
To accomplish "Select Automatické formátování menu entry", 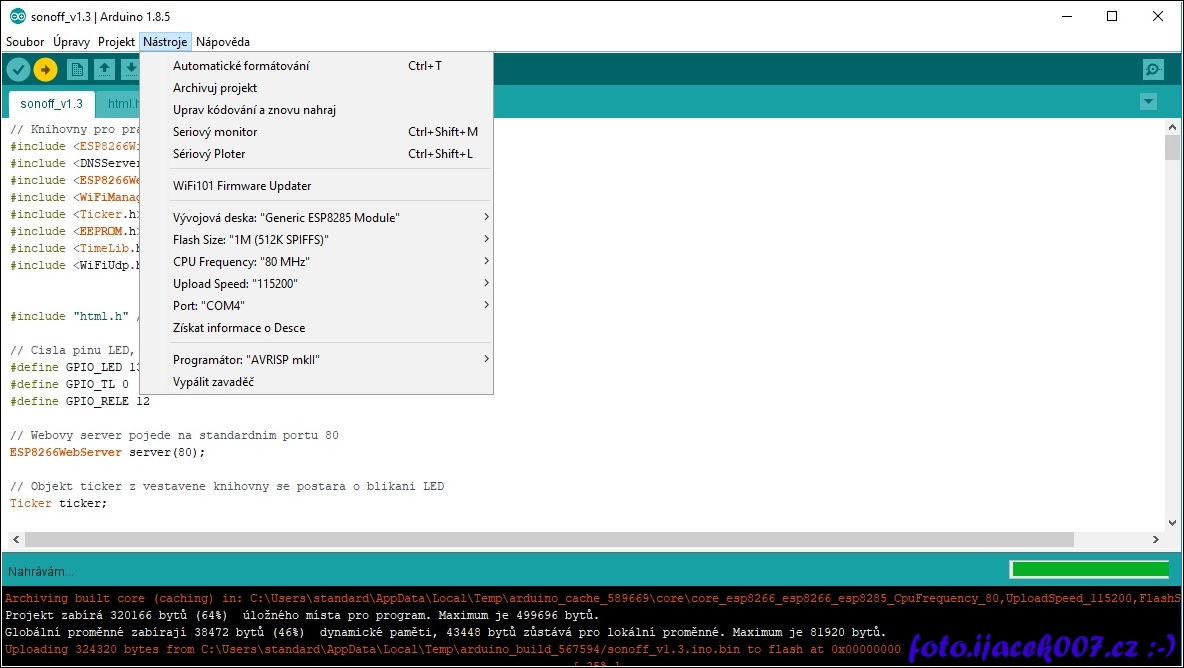I will 241,66.
